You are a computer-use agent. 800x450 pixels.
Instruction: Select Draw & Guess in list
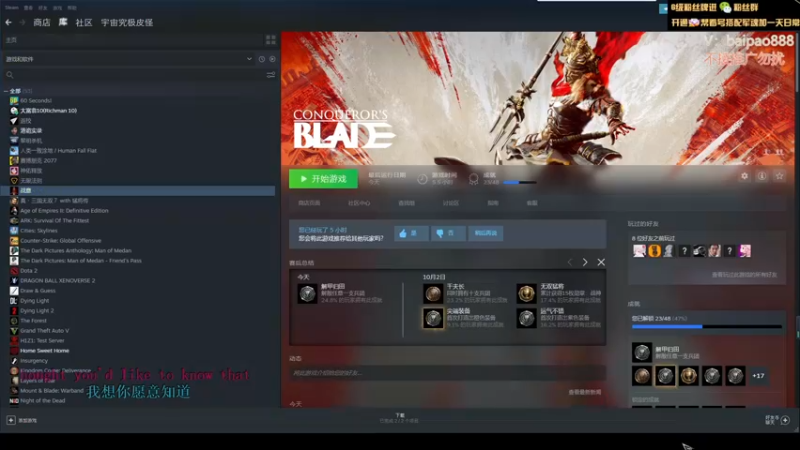coord(38,291)
